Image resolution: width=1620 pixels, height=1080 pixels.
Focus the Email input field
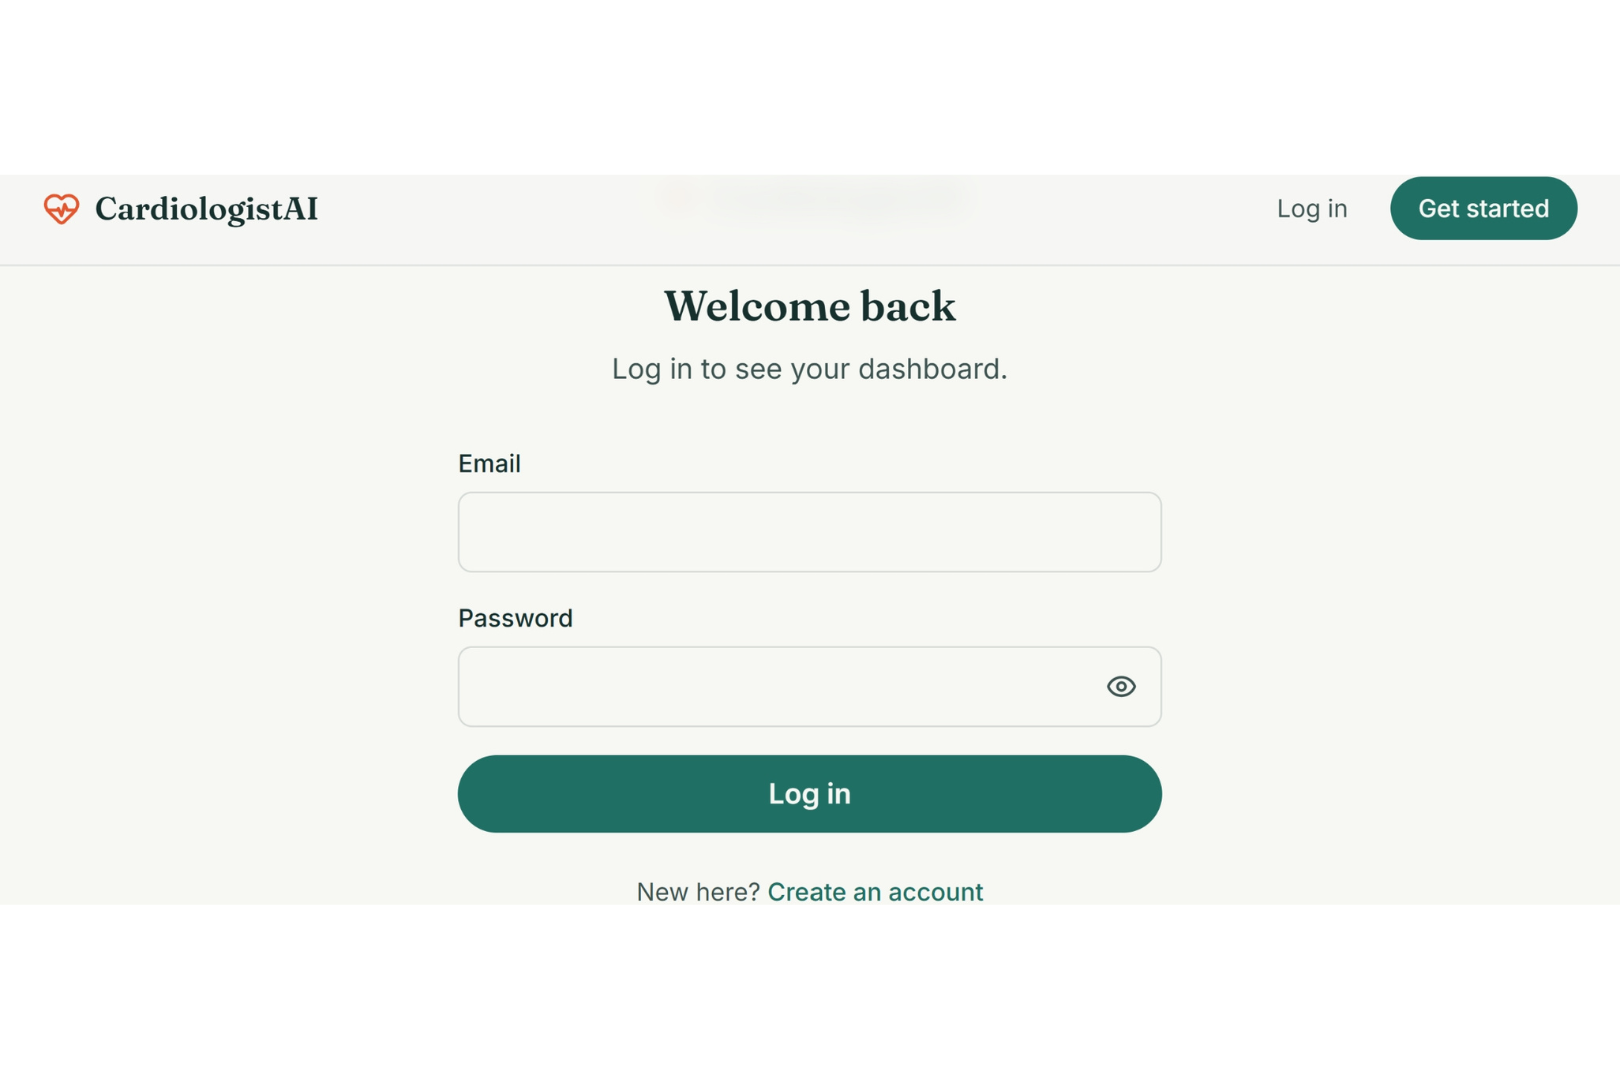[x=809, y=532]
